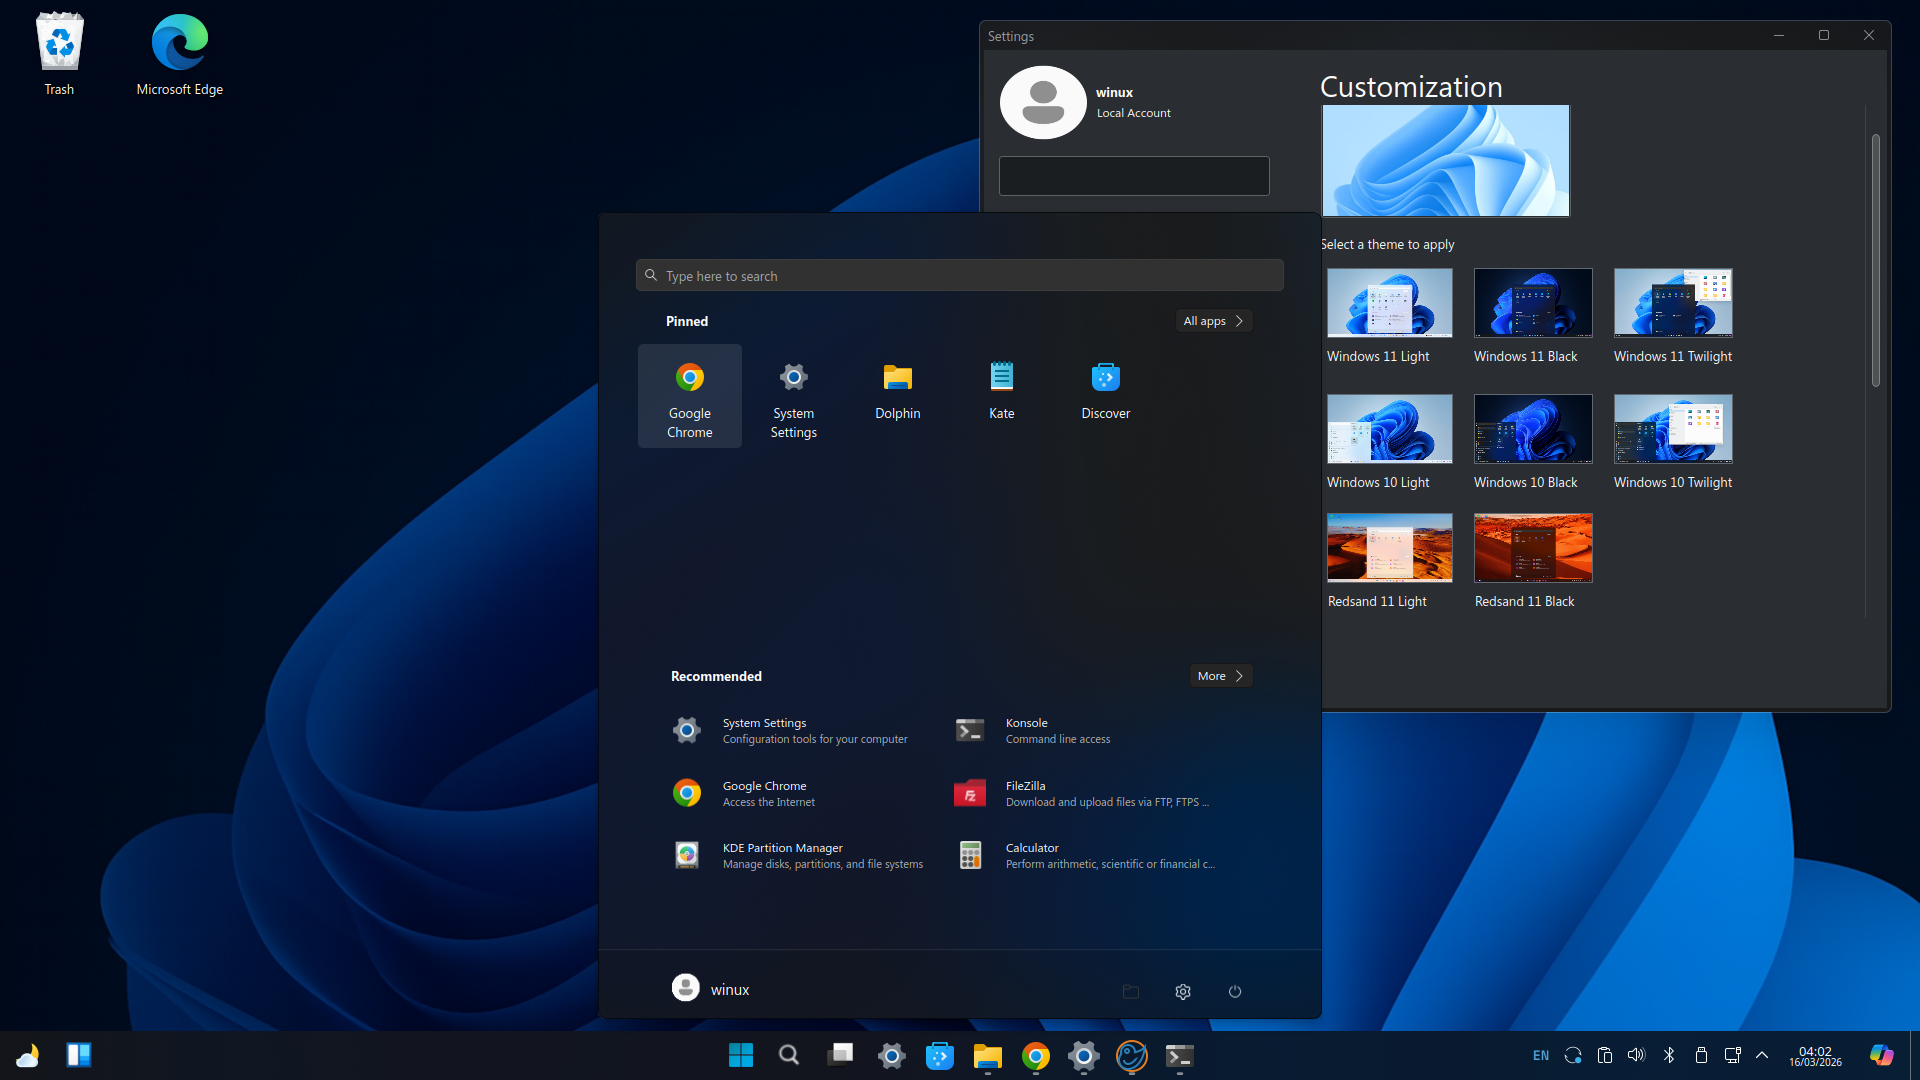
Task: Click the Type here to search field
Action: pyautogui.click(x=959, y=276)
